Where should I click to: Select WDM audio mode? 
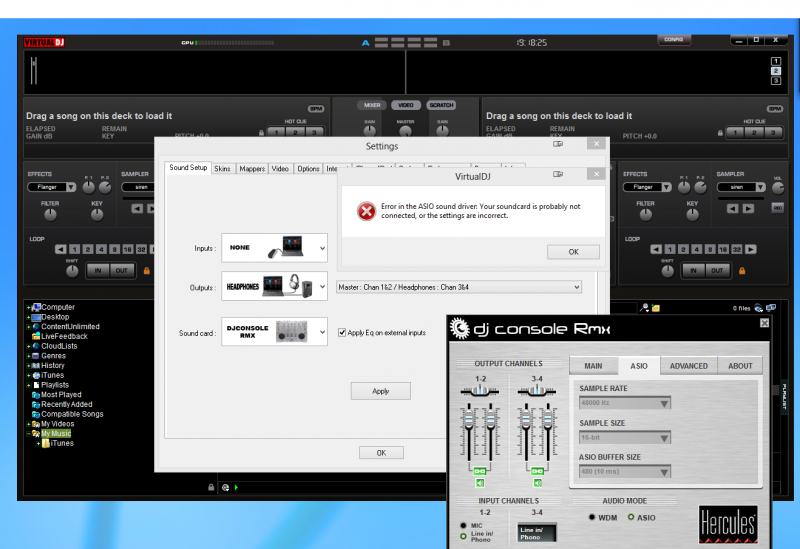(592, 517)
